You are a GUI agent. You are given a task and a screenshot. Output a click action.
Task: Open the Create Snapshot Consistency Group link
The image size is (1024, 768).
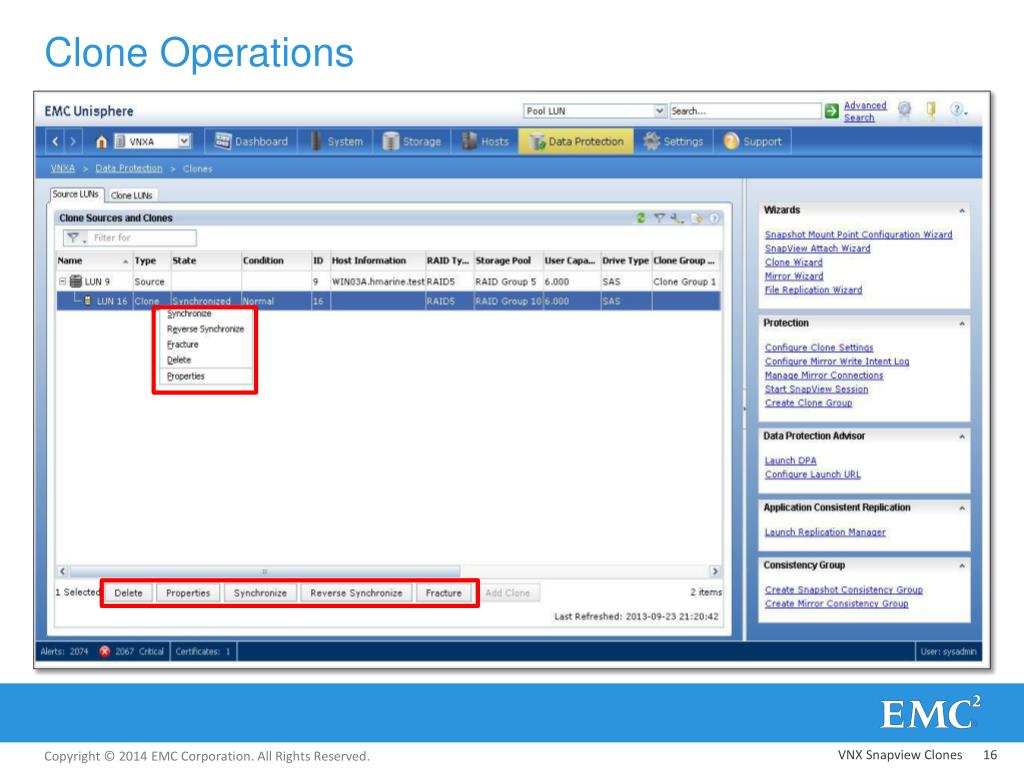pyautogui.click(x=843, y=590)
